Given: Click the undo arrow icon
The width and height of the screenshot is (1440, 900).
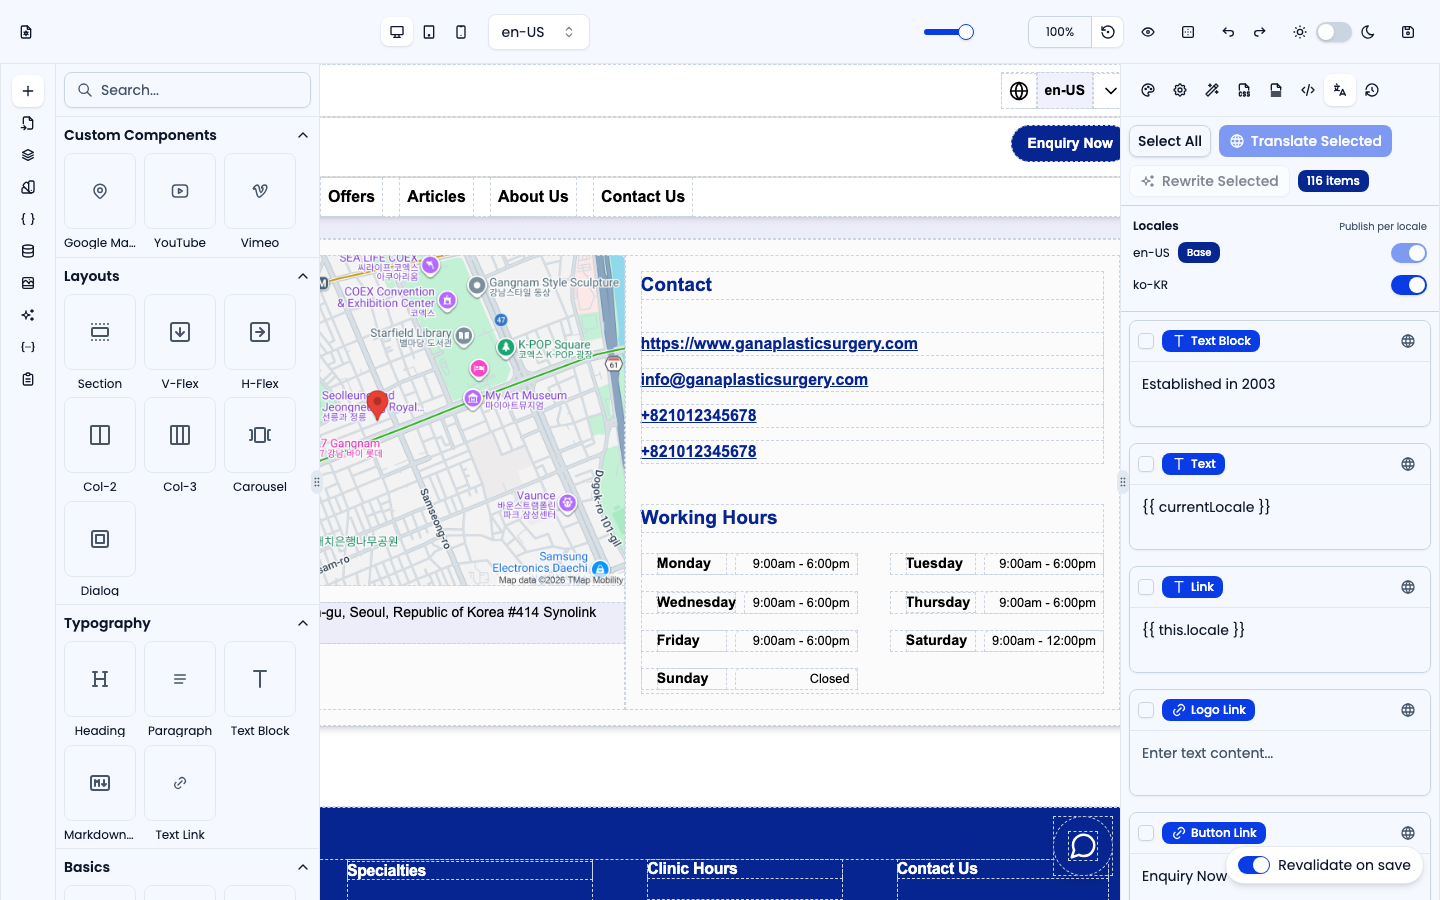Looking at the screenshot, I should point(1228,32).
